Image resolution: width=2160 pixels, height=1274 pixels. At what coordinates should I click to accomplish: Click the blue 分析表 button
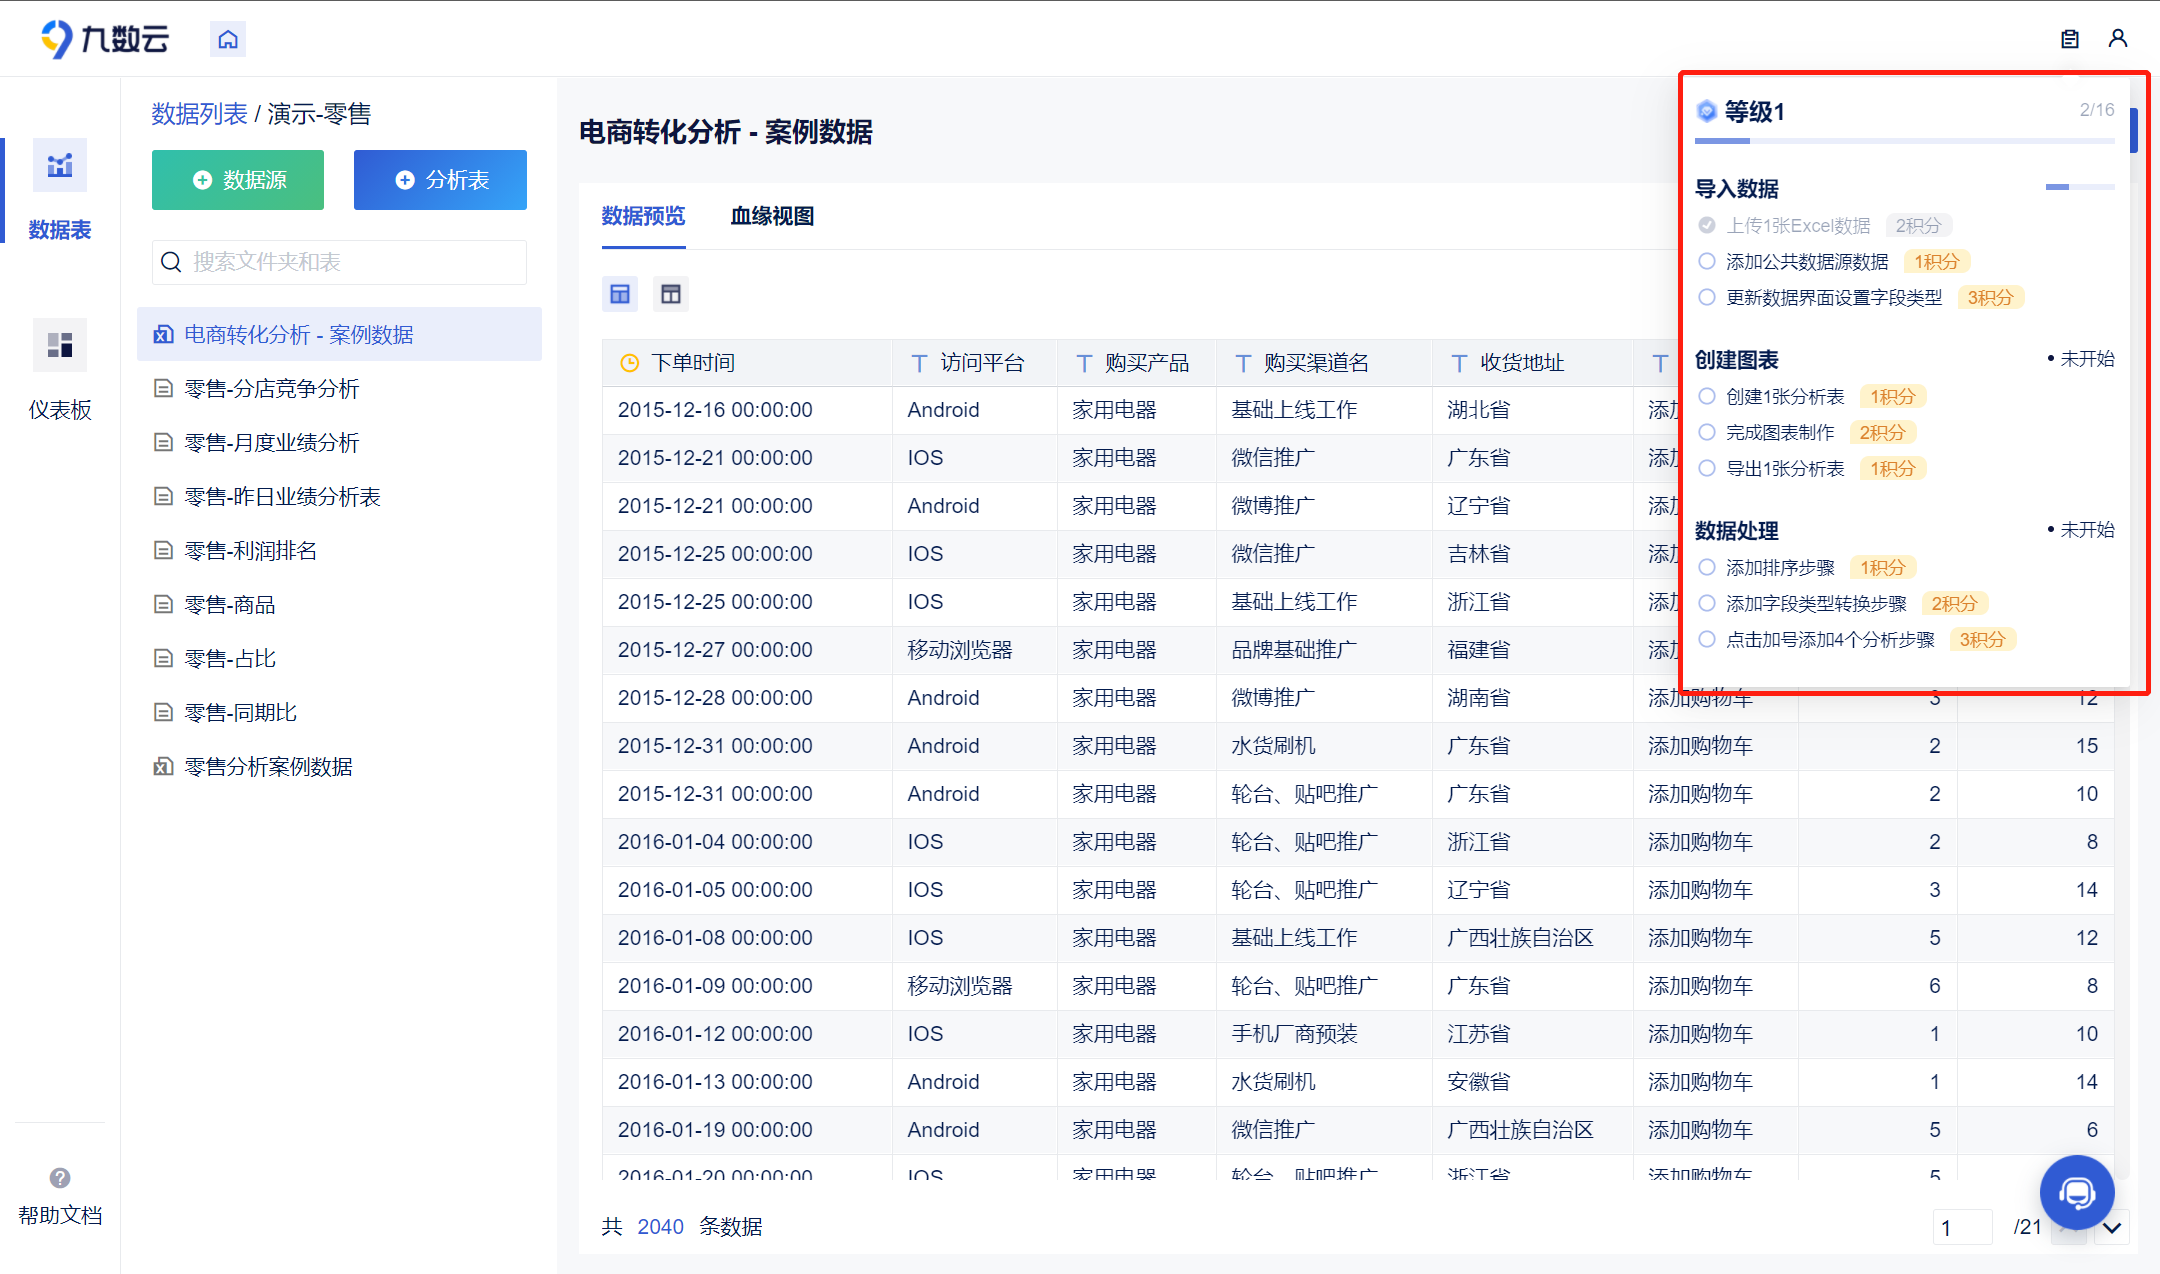(x=440, y=180)
